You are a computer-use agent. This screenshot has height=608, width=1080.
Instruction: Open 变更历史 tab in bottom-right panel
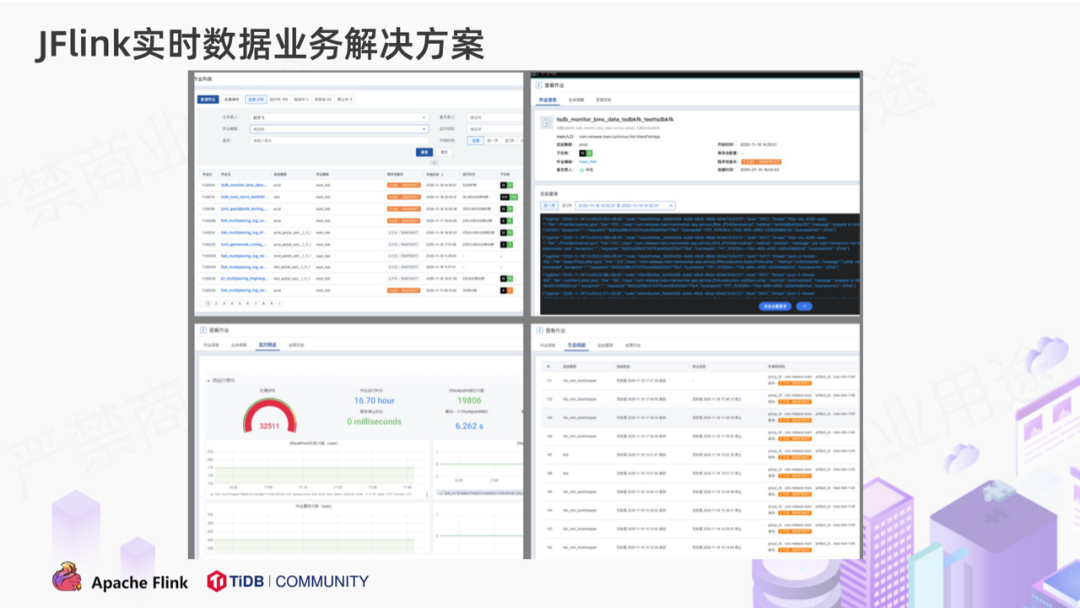(632, 345)
